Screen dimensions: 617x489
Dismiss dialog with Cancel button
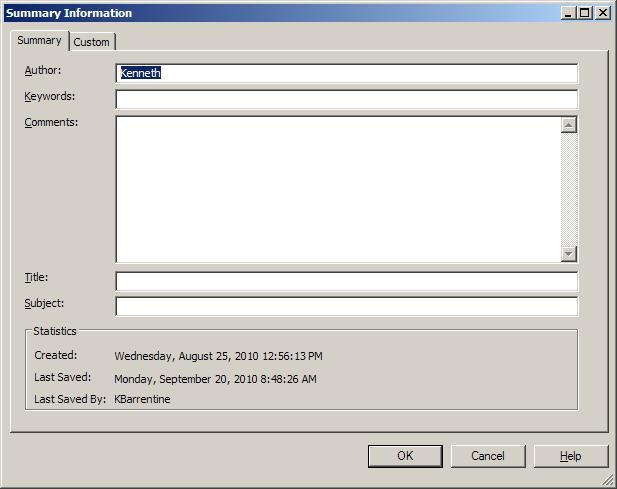click(x=488, y=456)
